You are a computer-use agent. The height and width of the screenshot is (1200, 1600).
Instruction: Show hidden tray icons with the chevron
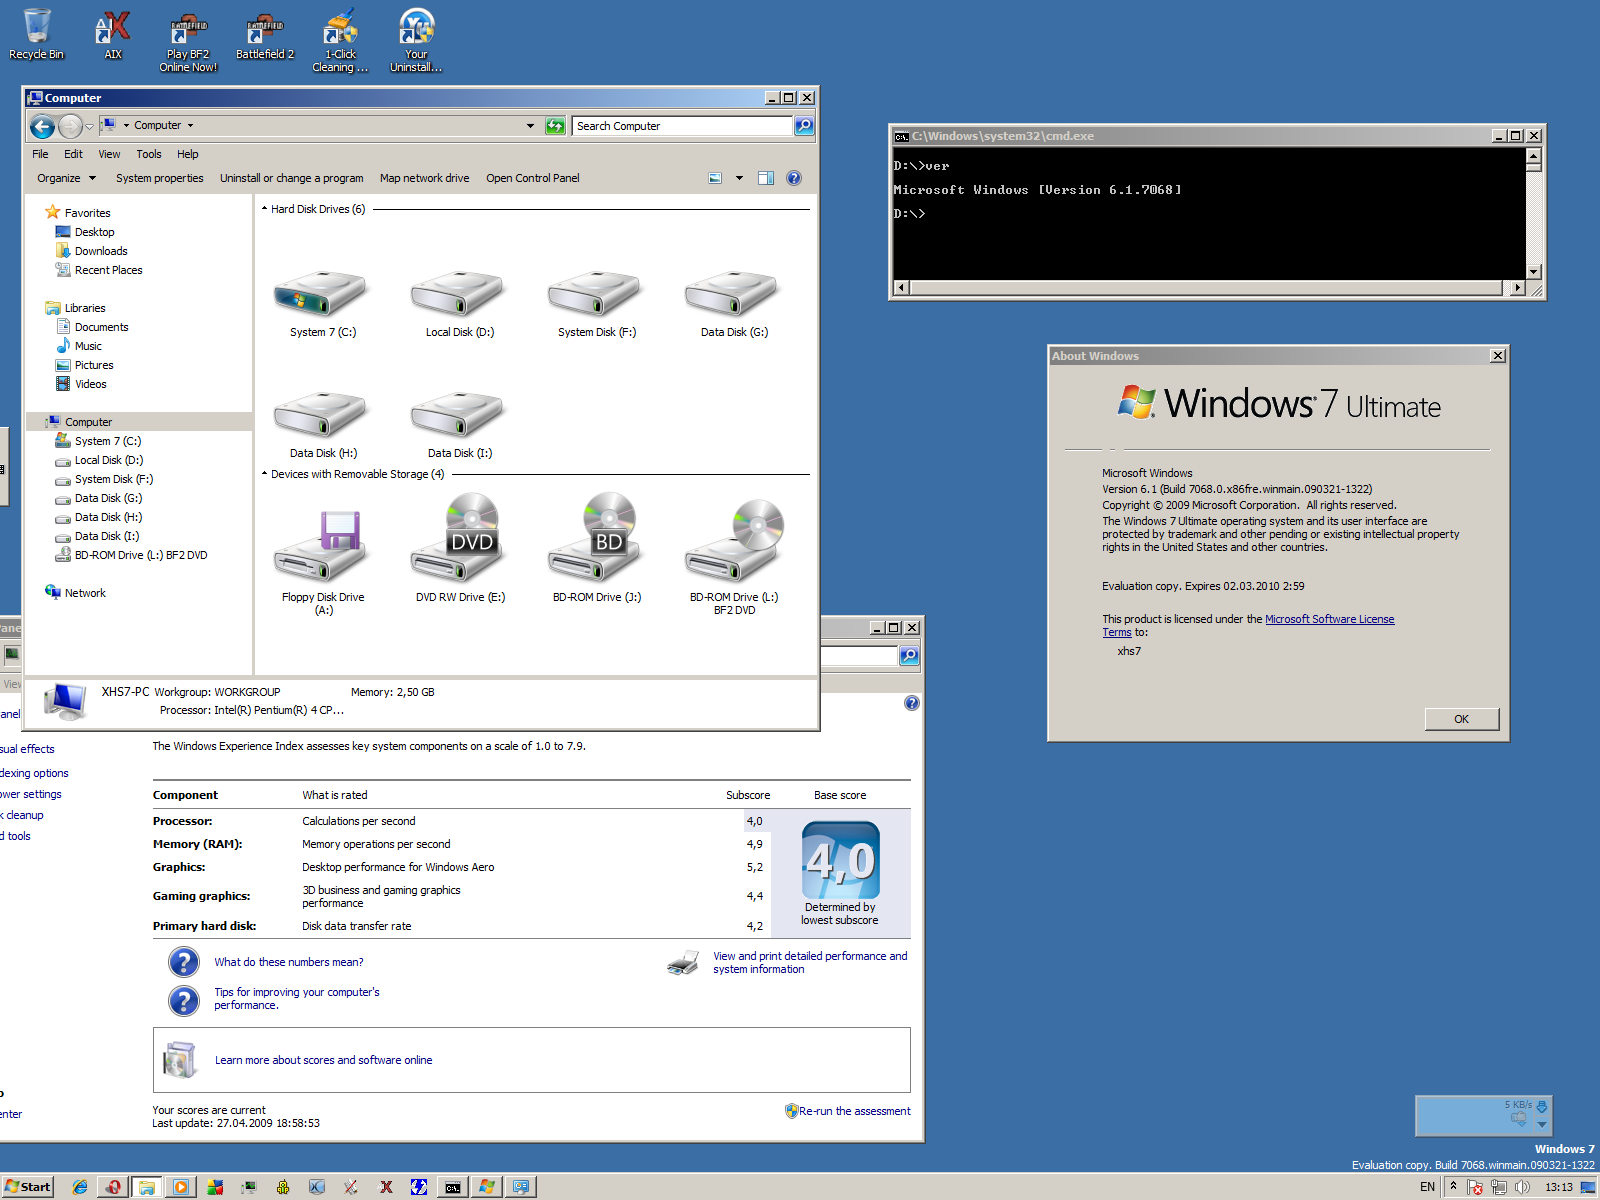(1453, 1187)
